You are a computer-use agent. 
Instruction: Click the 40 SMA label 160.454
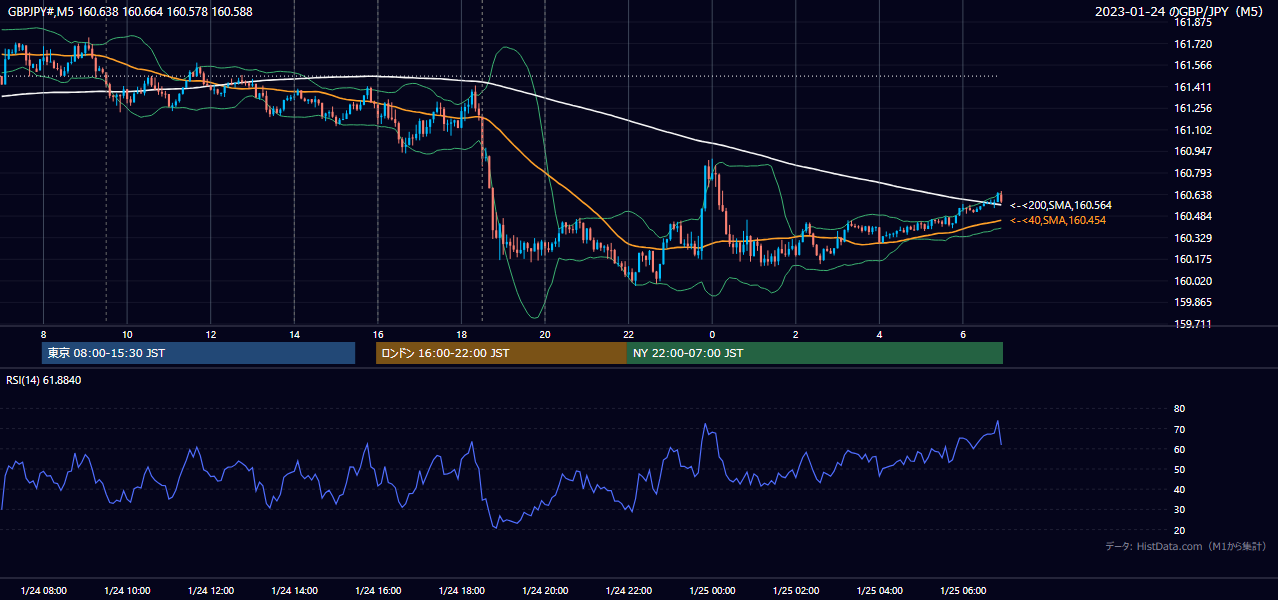coord(1058,220)
